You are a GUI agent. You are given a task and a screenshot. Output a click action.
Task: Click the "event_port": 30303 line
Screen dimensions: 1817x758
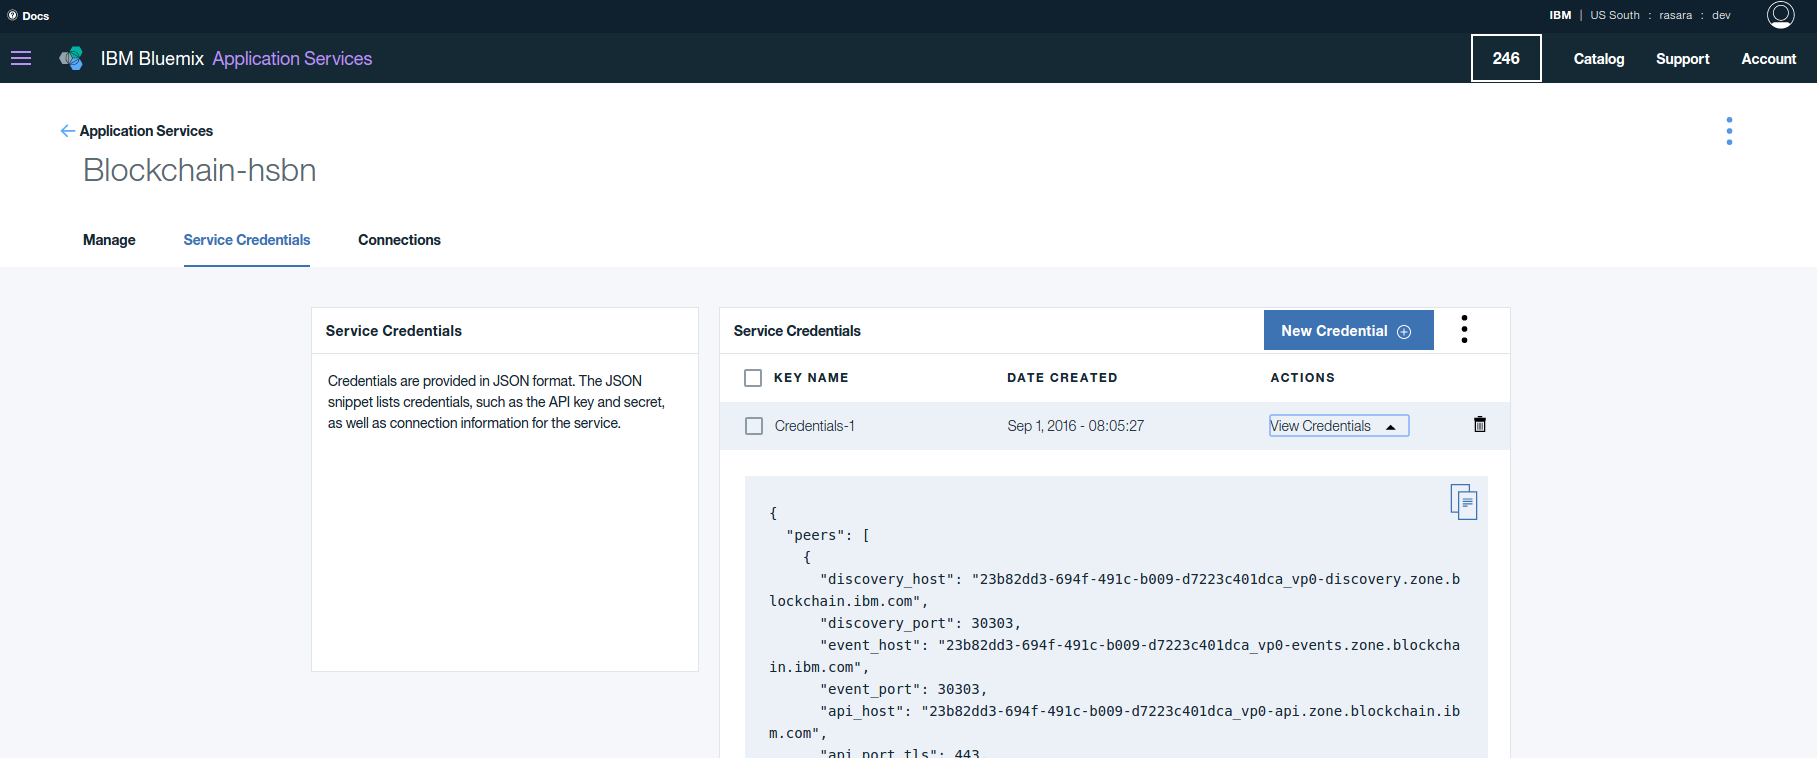tap(903, 689)
